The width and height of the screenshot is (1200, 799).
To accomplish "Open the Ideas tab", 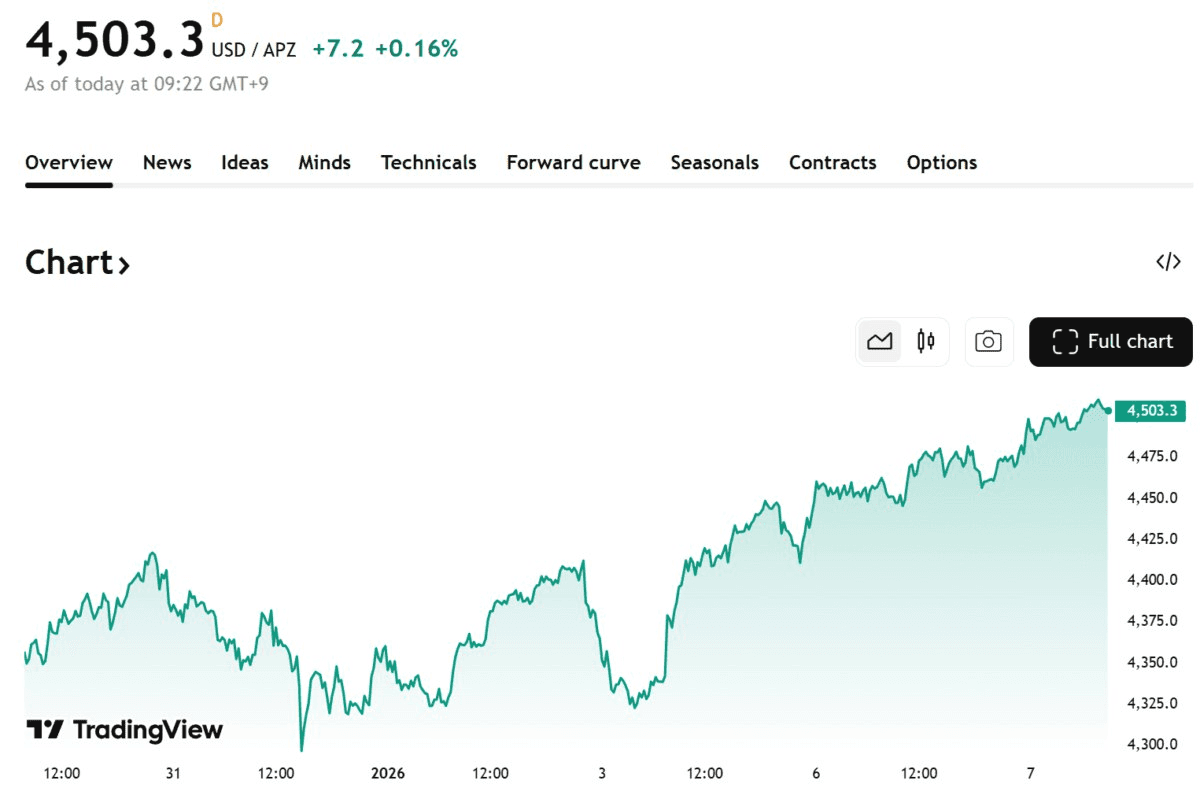I will tap(244, 162).
